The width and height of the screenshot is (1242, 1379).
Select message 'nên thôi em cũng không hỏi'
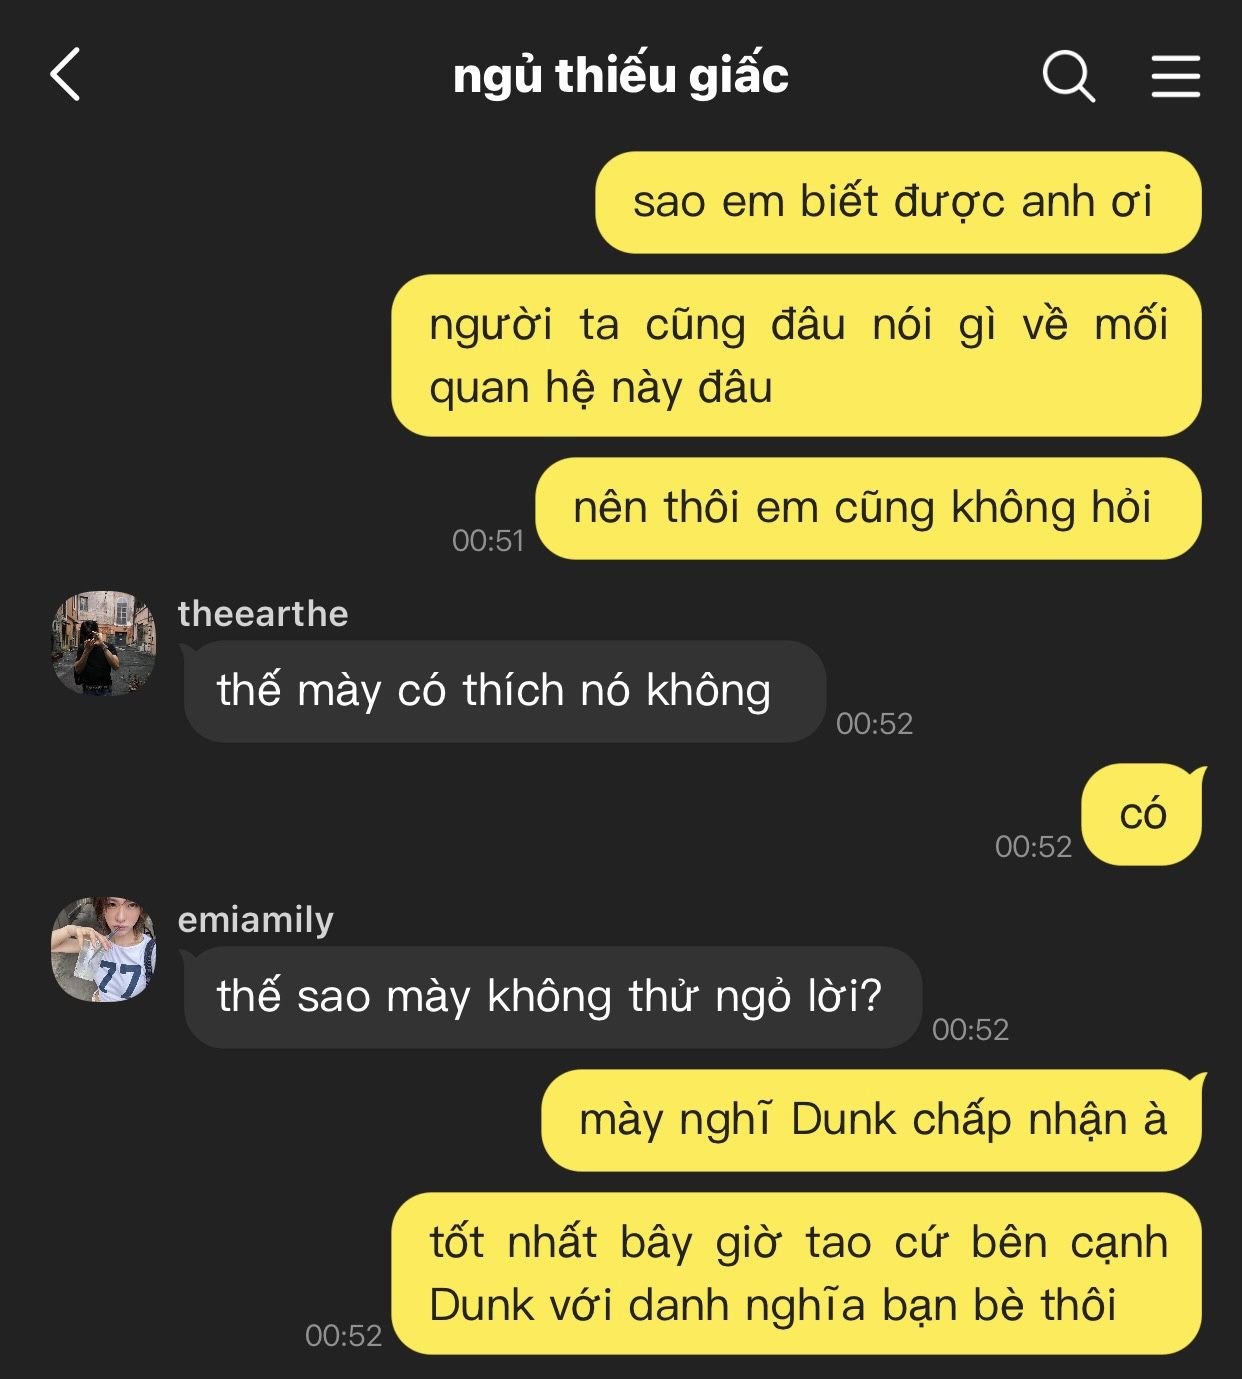coord(868,508)
